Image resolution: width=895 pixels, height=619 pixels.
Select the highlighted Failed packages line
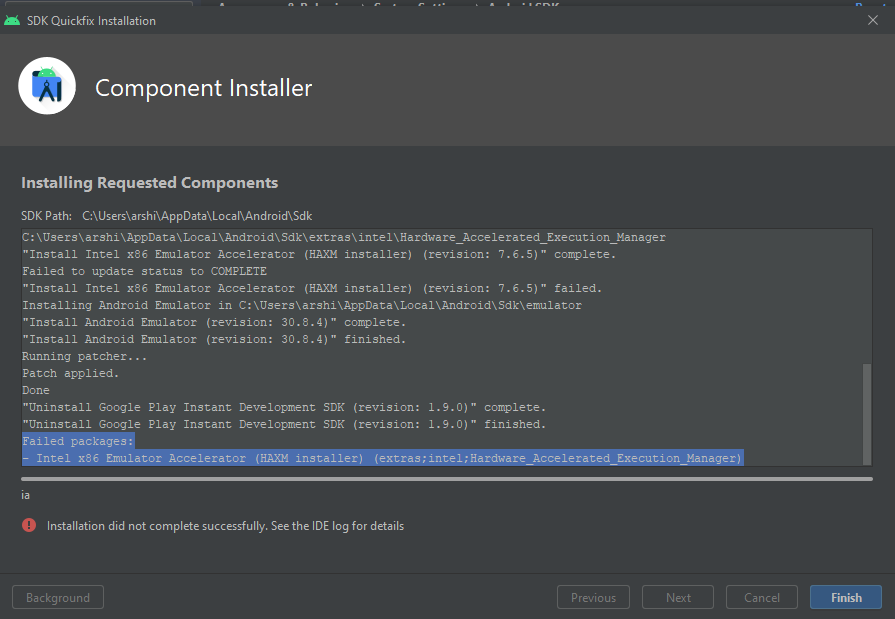point(78,440)
